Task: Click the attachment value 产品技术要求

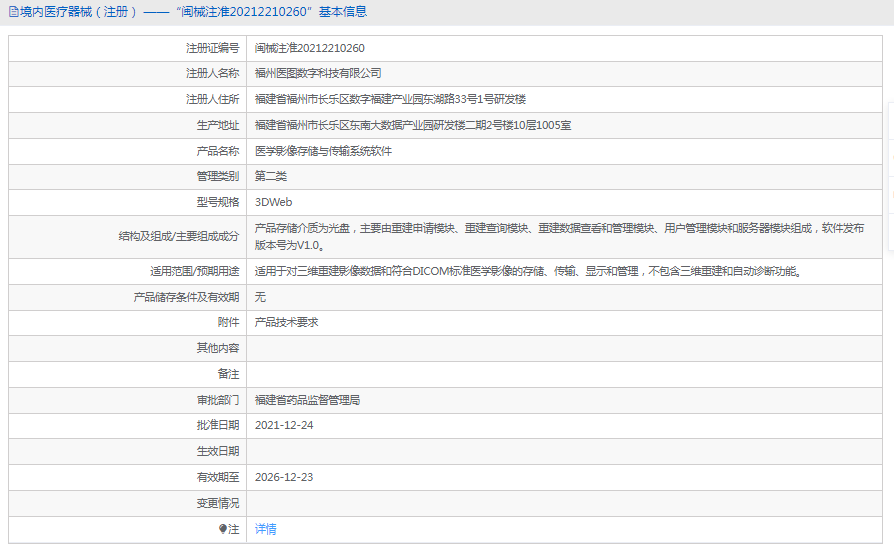Action: [x=286, y=323]
